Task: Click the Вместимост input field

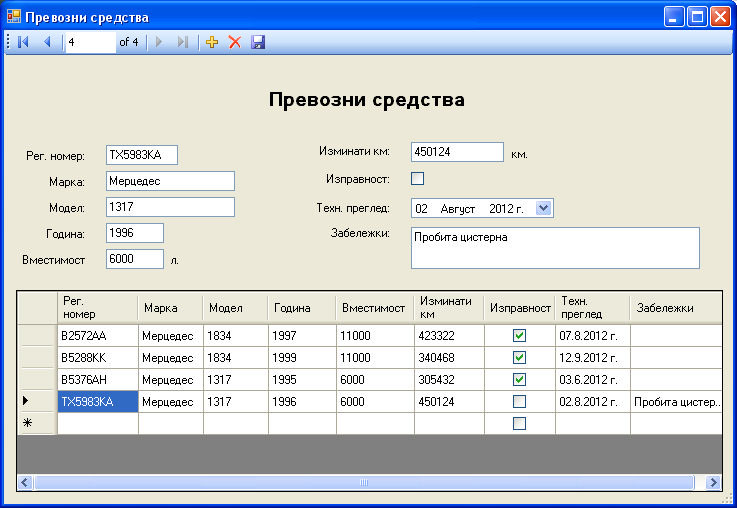Action: tap(135, 259)
